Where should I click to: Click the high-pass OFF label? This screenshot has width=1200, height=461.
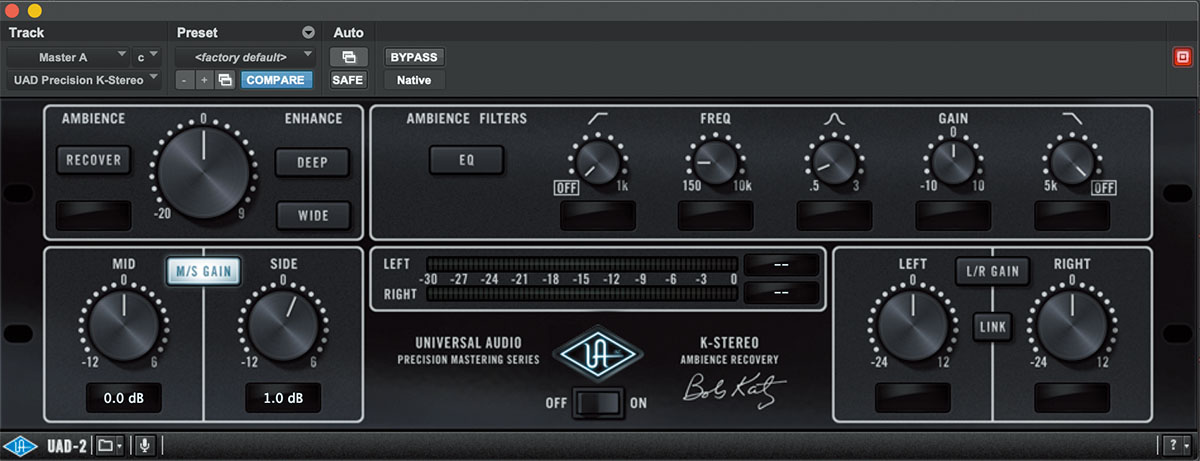pos(566,188)
